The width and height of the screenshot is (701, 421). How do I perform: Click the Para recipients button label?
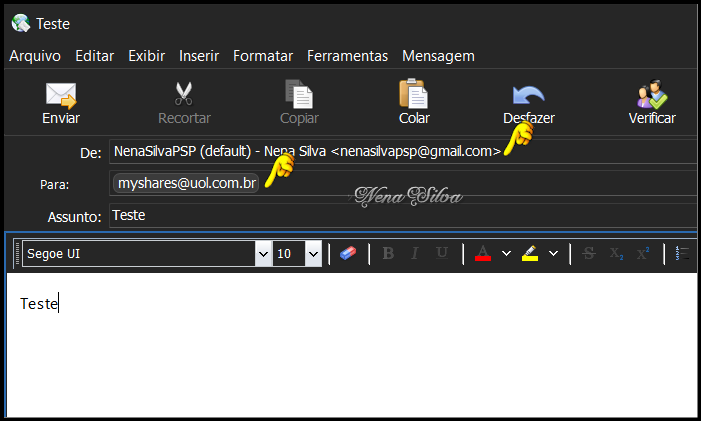[x=54, y=184]
